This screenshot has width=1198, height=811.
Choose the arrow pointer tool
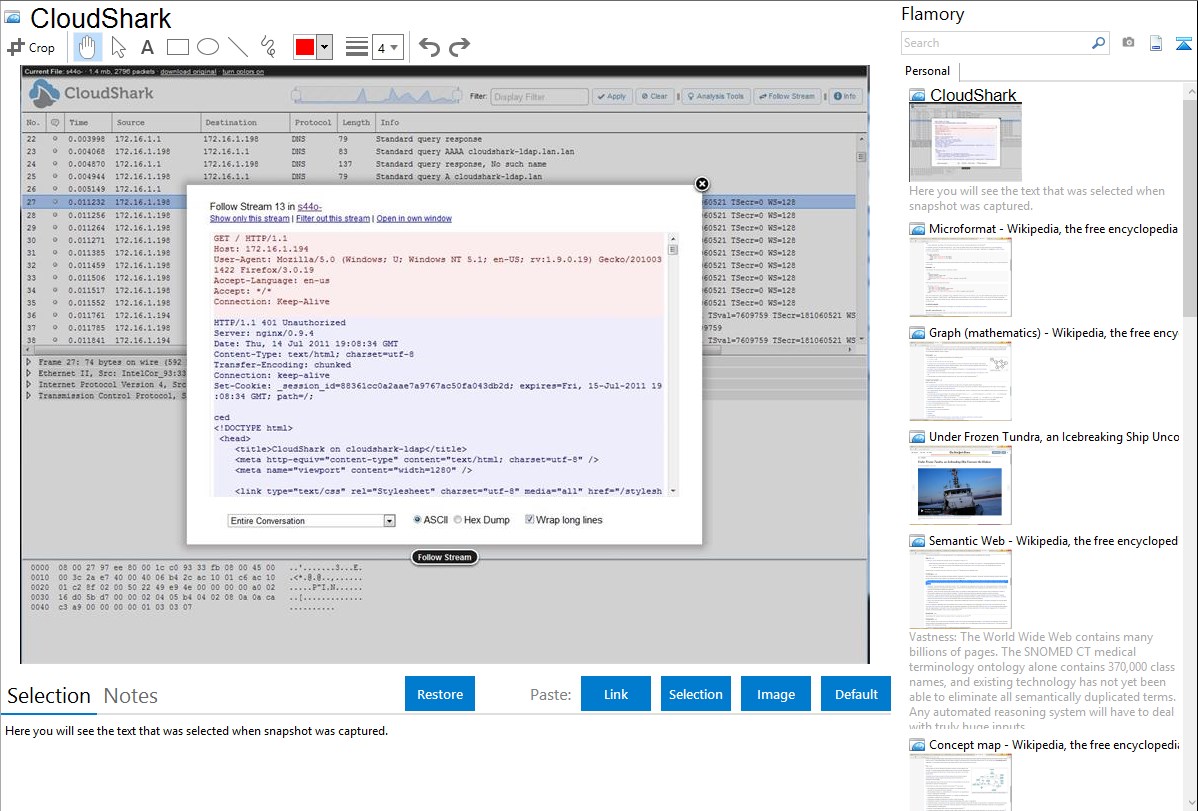[118, 47]
